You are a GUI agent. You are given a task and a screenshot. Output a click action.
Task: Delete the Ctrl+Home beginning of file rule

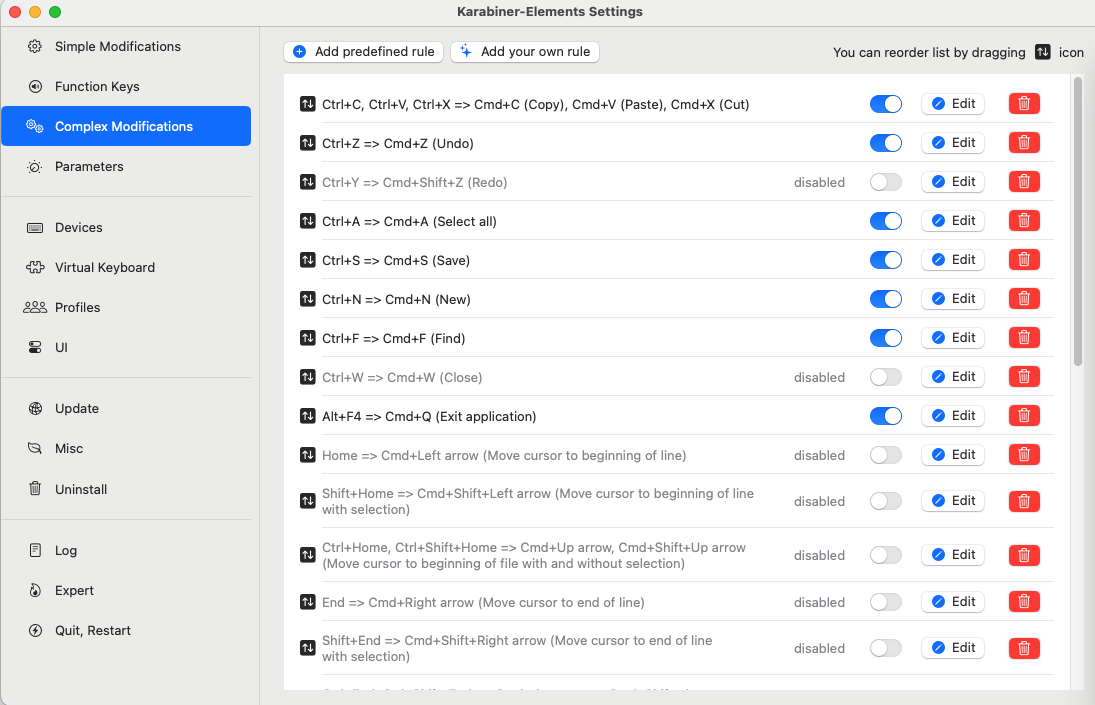click(x=1024, y=555)
